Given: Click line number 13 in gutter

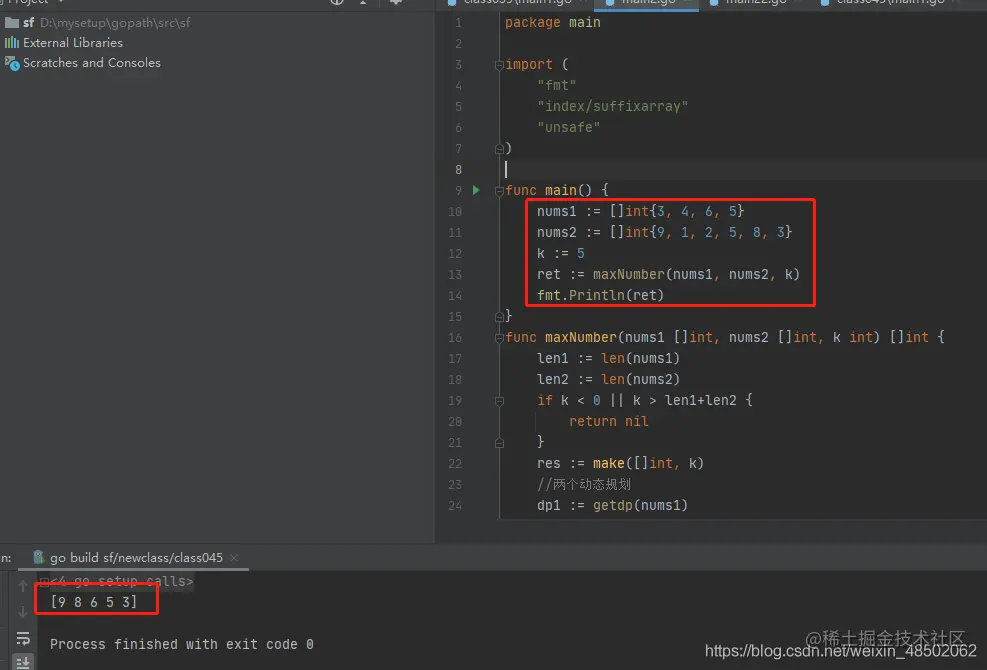Looking at the screenshot, I should pos(455,275).
